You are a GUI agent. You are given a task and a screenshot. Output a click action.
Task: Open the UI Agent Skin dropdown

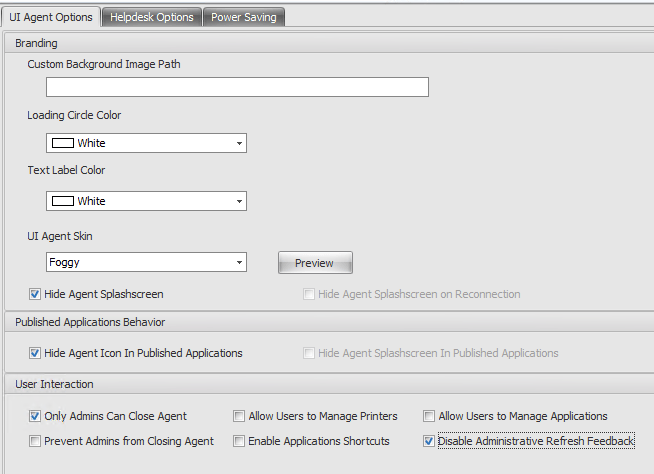pos(146,262)
